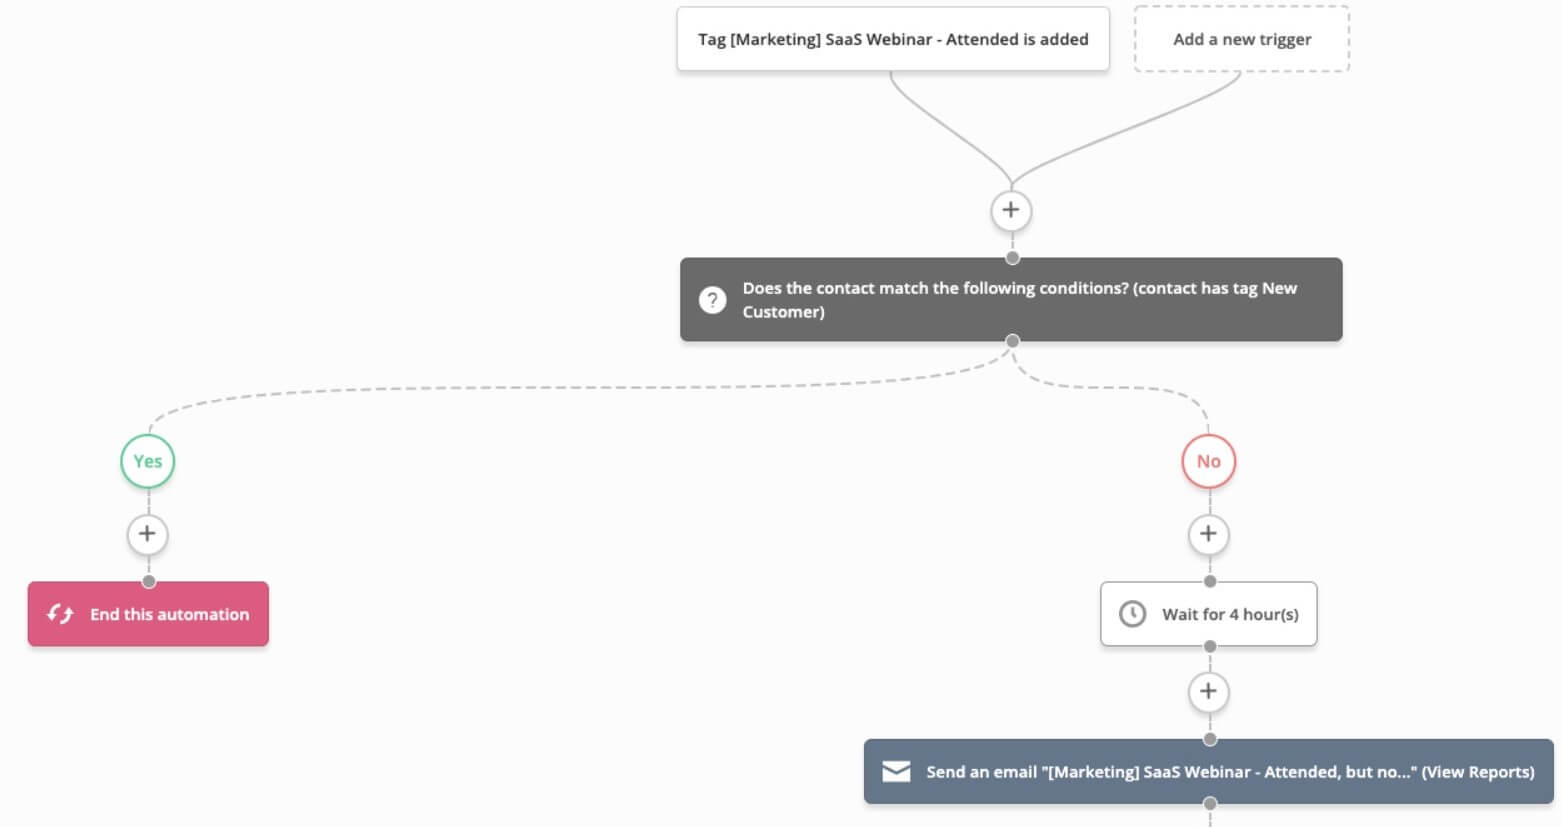Select the No branch label
Viewport: 1562px width, 827px height.
1208,461
